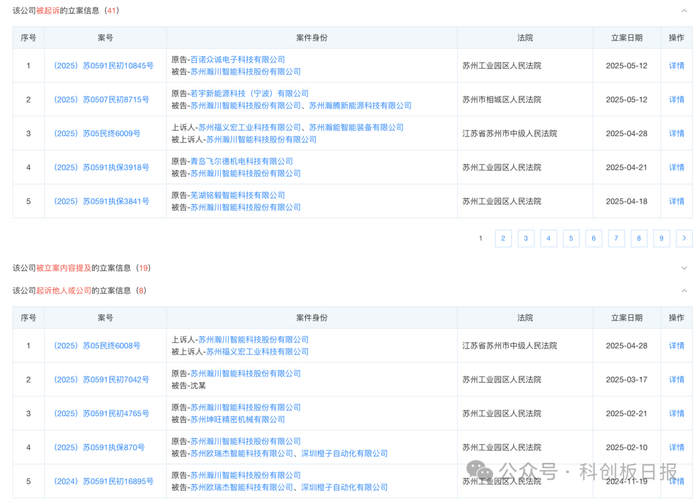The height and width of the screenshot is (500, 700).
Task: Open plaintiff 百诺众诚电子科技有限公司 link
Action: (x=238, y=59)
